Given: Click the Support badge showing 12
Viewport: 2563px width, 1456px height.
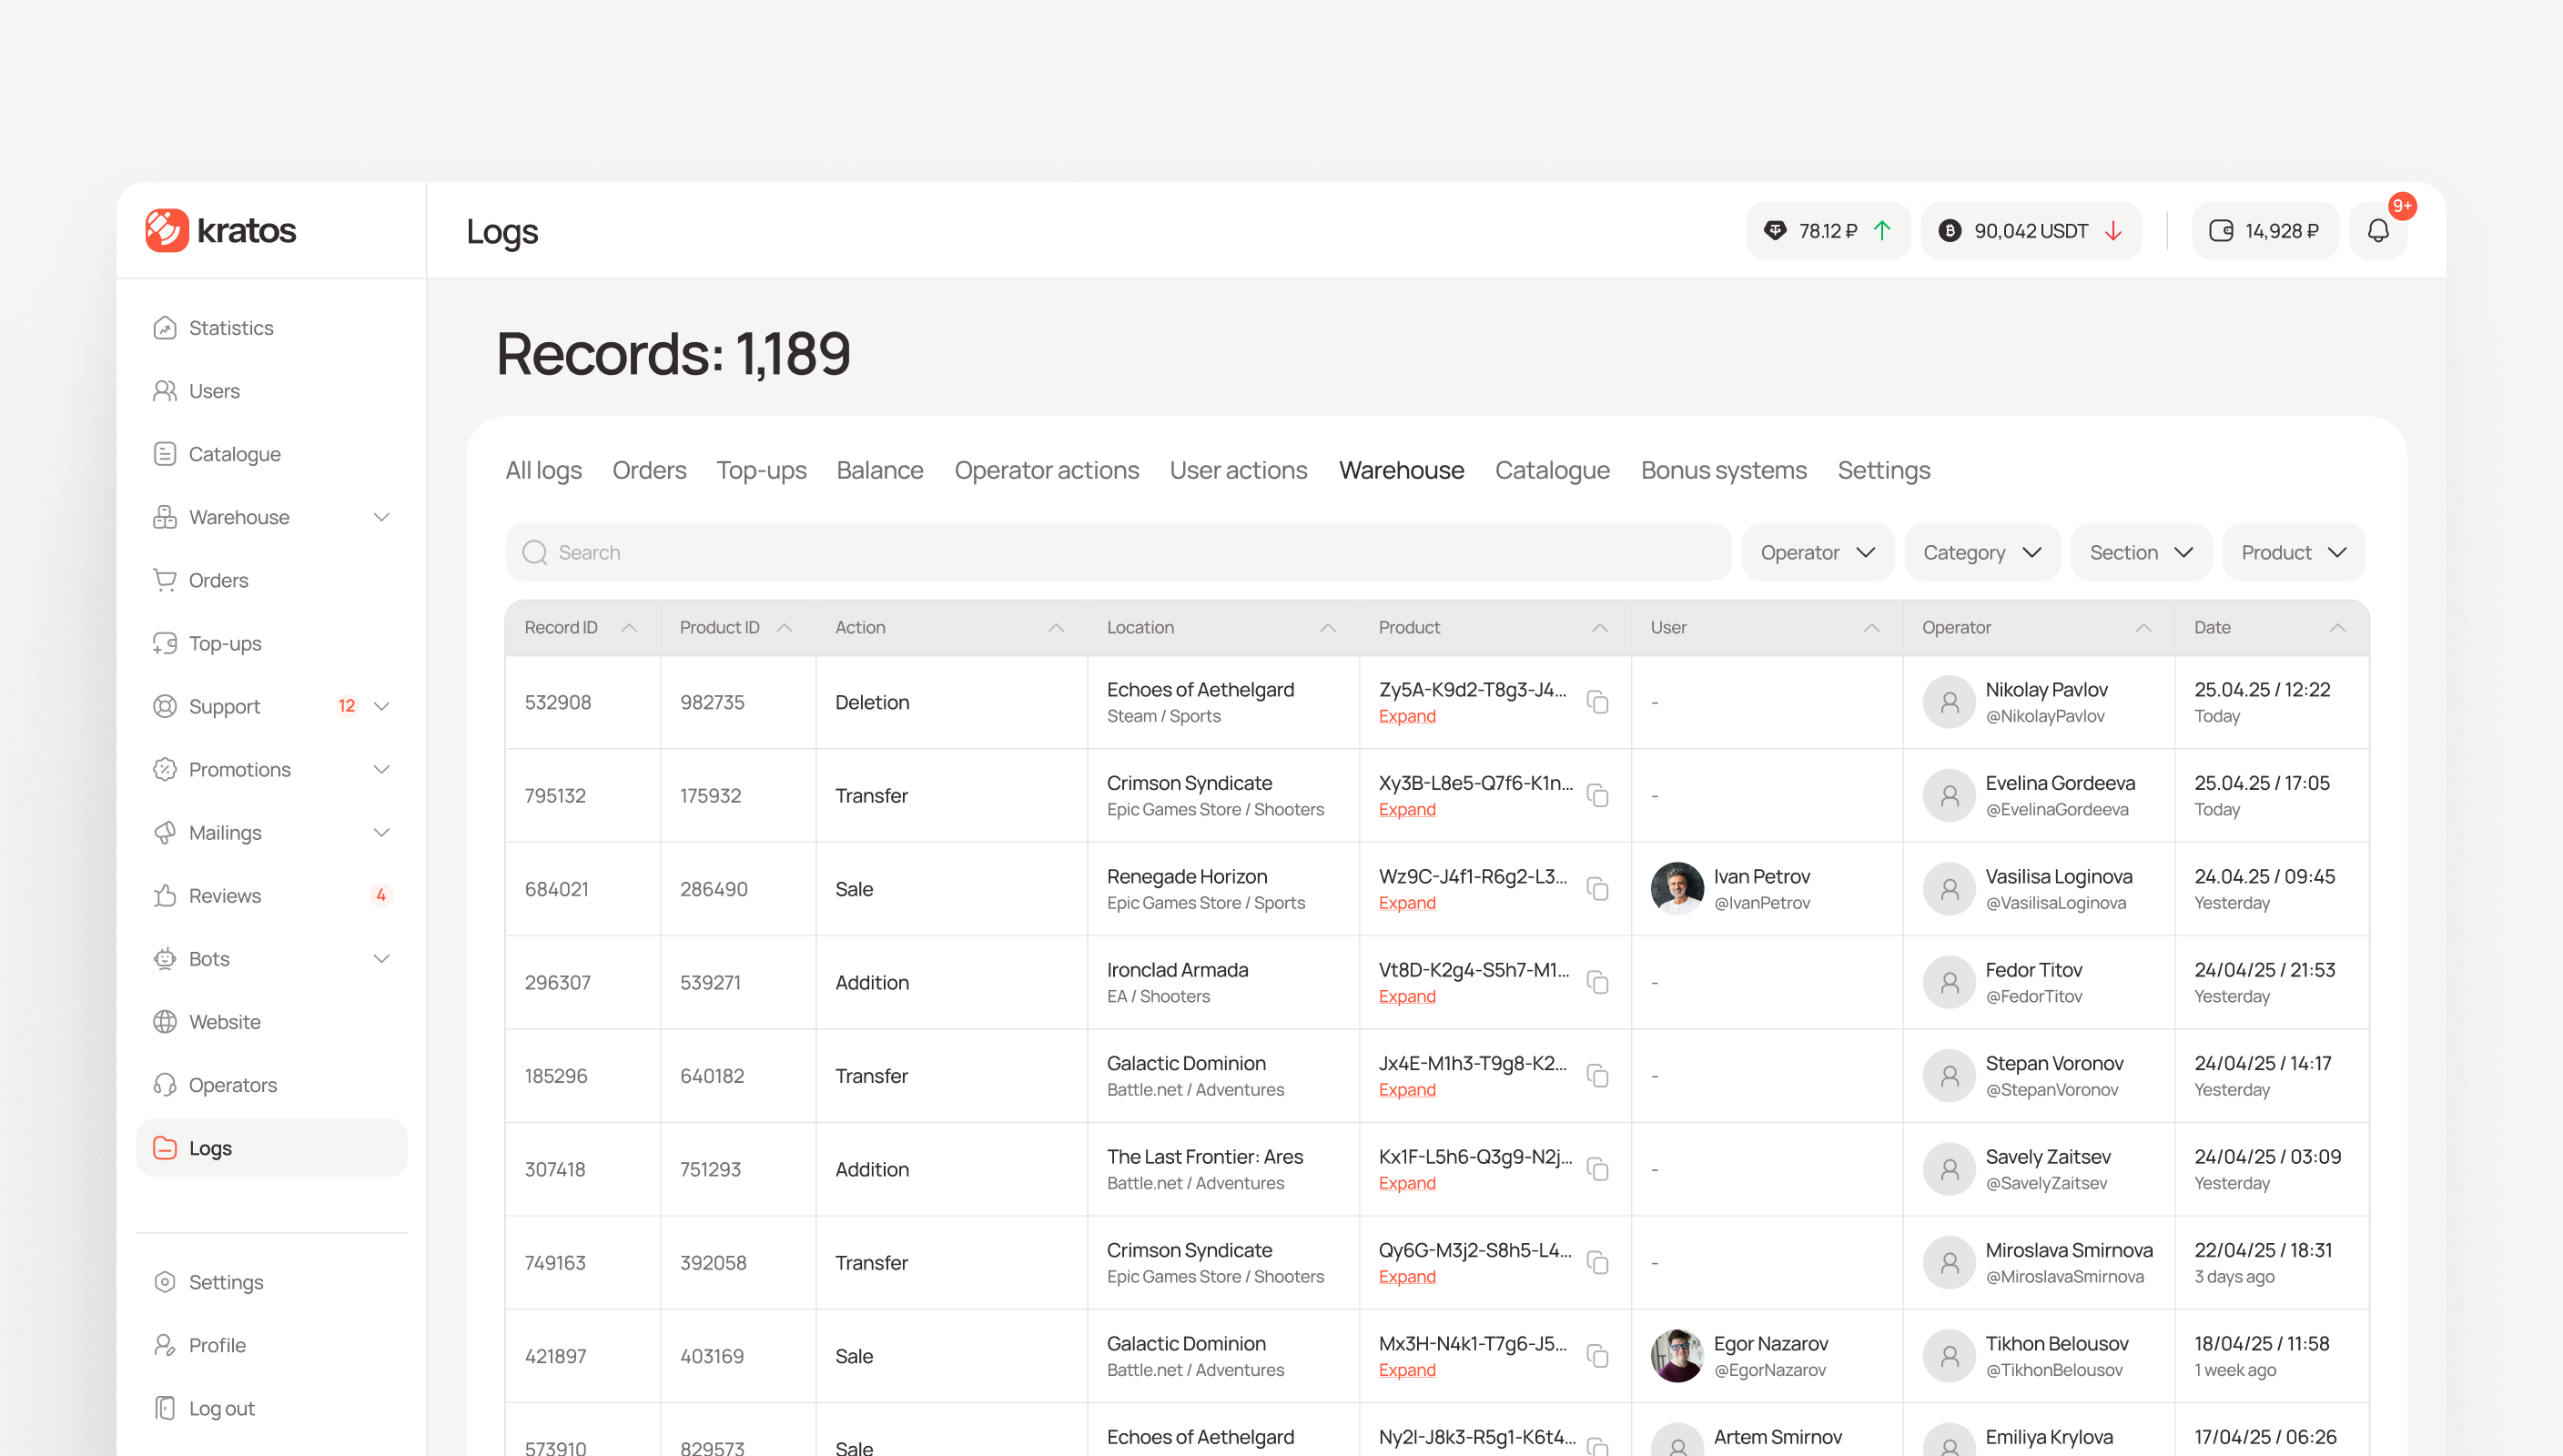Looking at the screenshot, I should [x=346, y=706].
